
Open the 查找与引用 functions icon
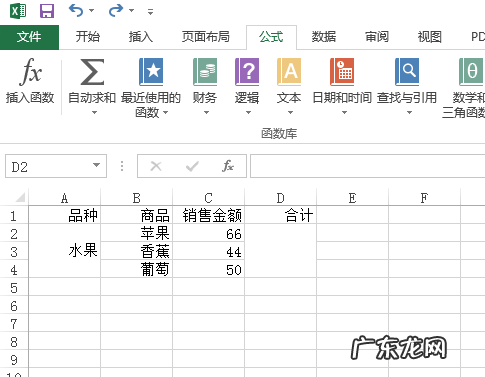pos(407,72)
